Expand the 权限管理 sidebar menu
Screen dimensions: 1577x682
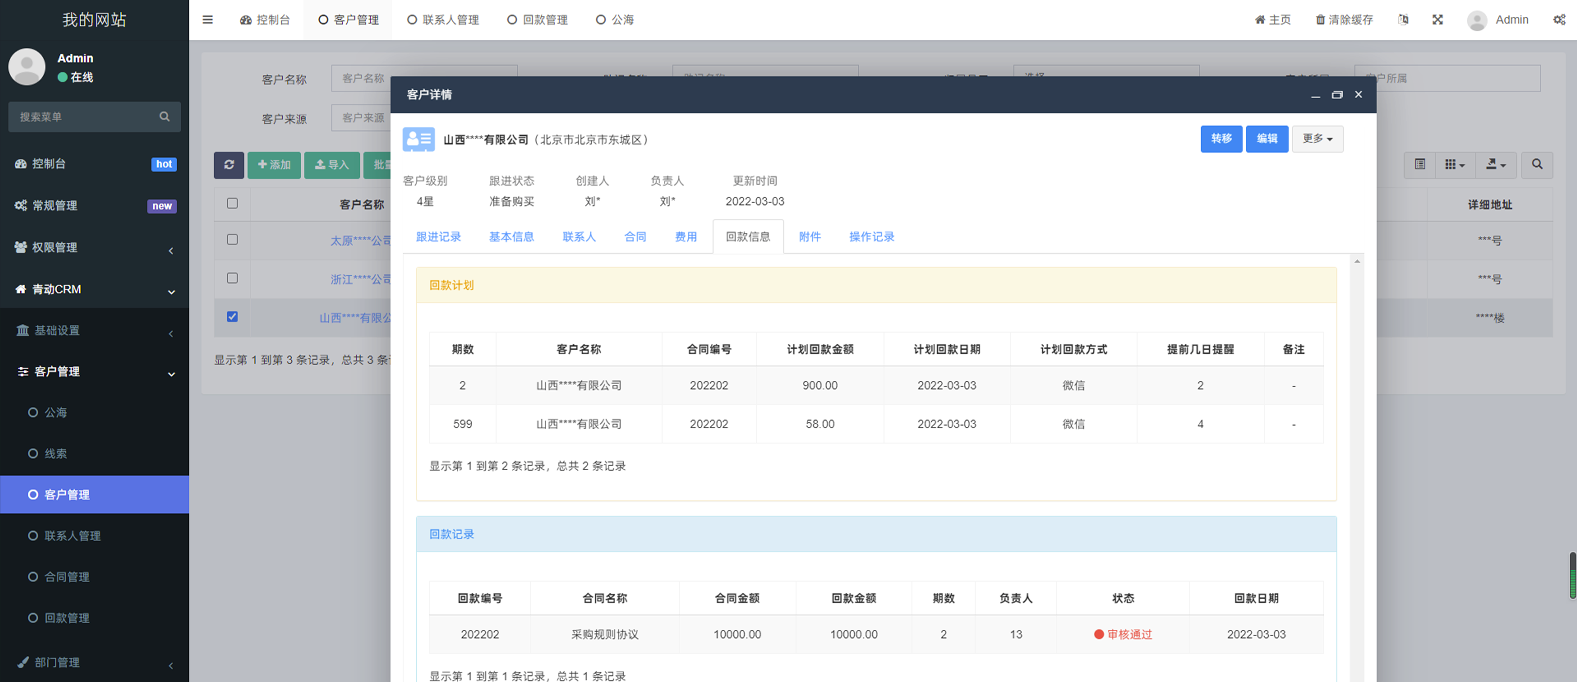(x=94, y=248)
